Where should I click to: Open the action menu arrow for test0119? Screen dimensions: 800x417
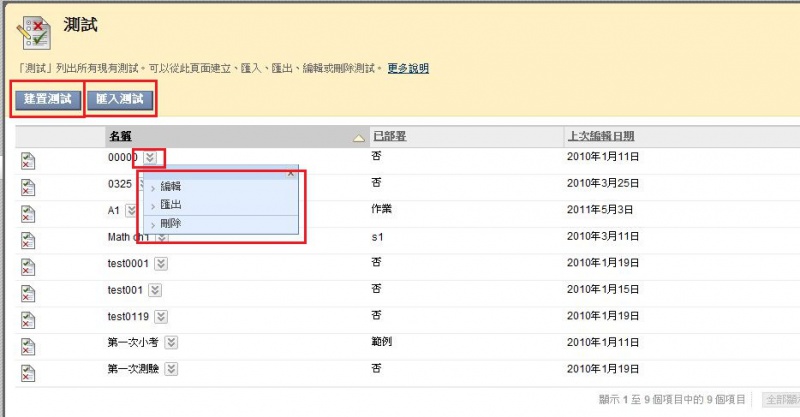coord(160,316)
